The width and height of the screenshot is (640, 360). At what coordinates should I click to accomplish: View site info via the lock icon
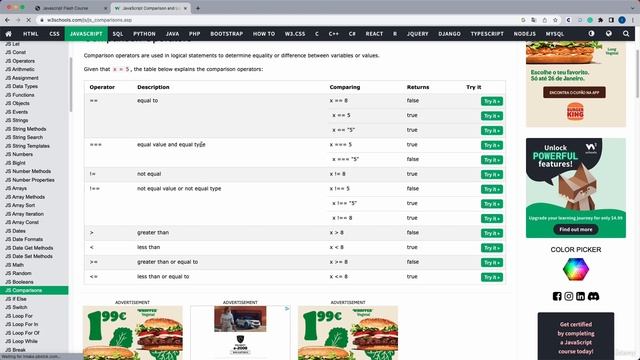click(42, 20)
